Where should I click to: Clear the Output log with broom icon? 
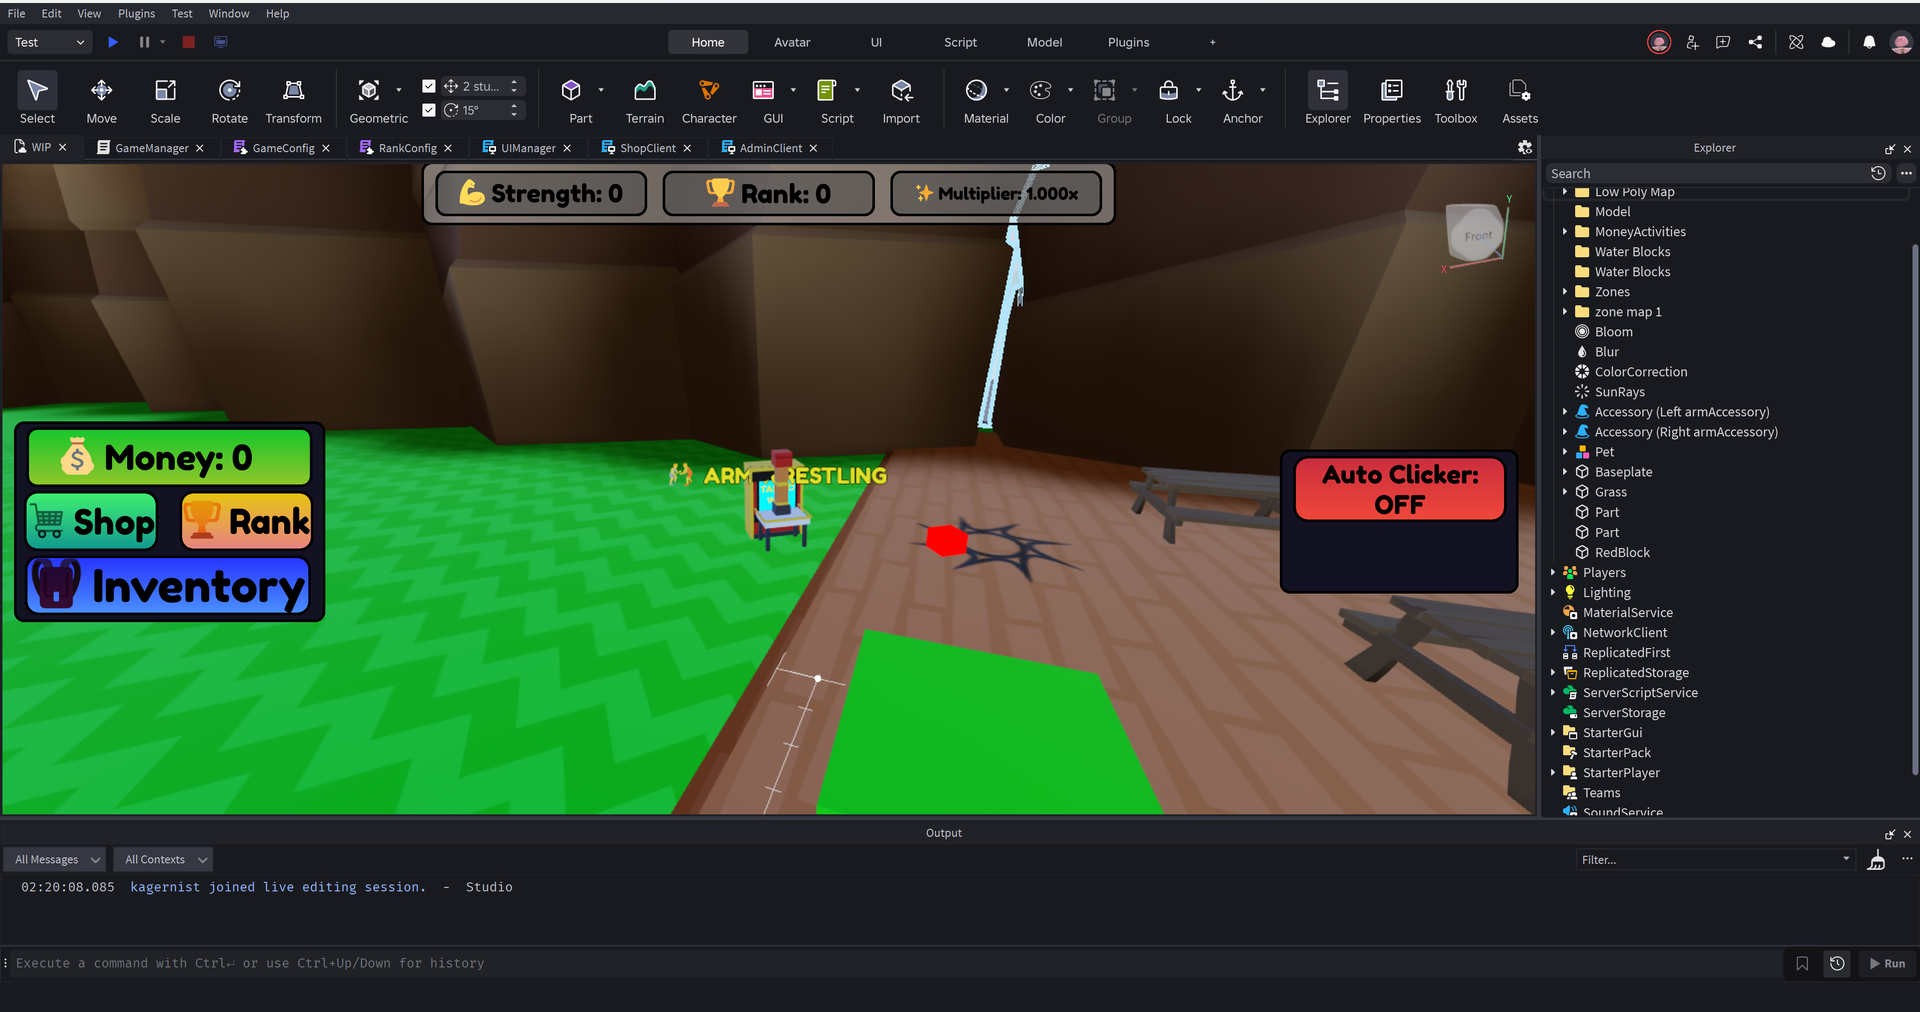point(1877,860)
